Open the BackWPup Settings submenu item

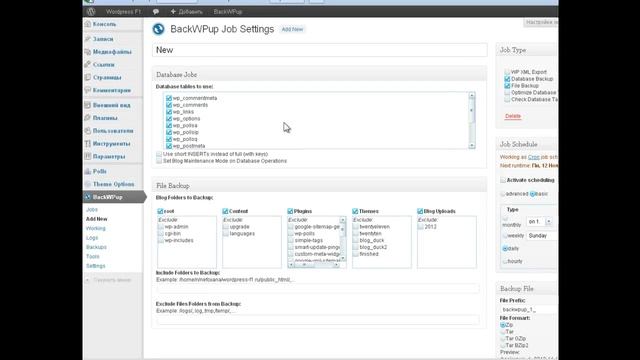coord(96,266)
